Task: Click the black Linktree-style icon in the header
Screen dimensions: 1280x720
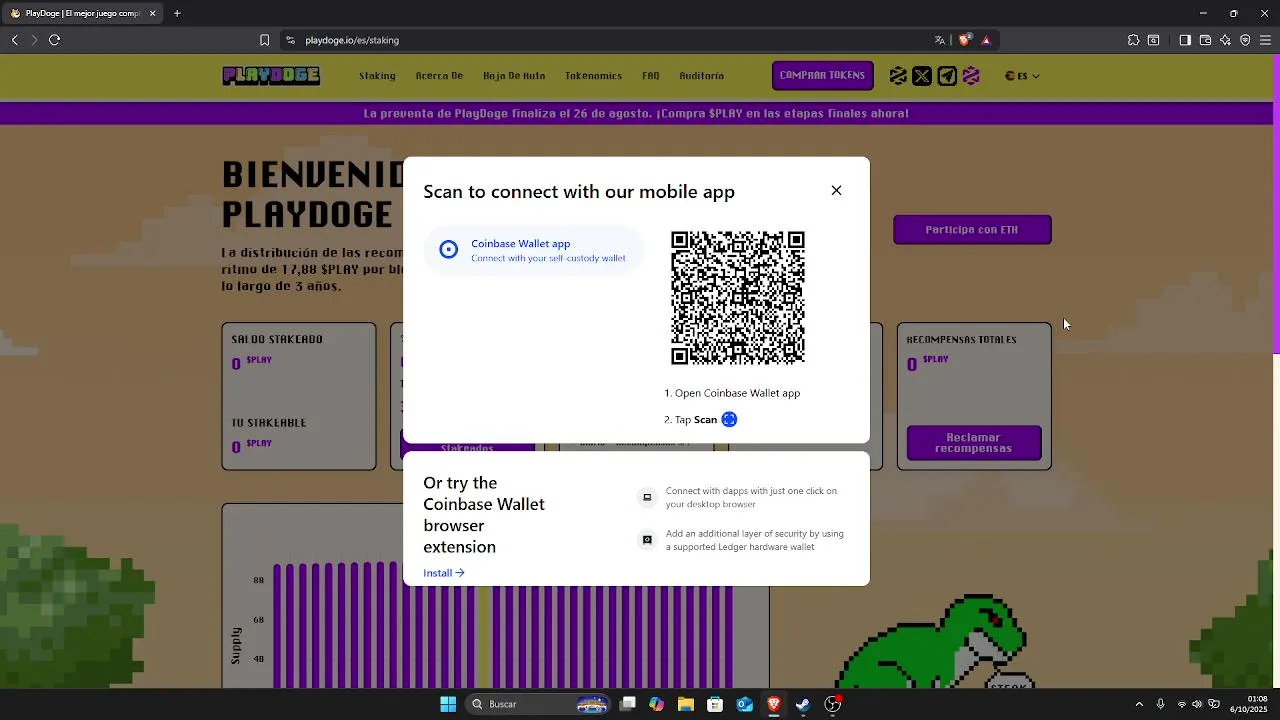Action: click(x=898, y=76)
